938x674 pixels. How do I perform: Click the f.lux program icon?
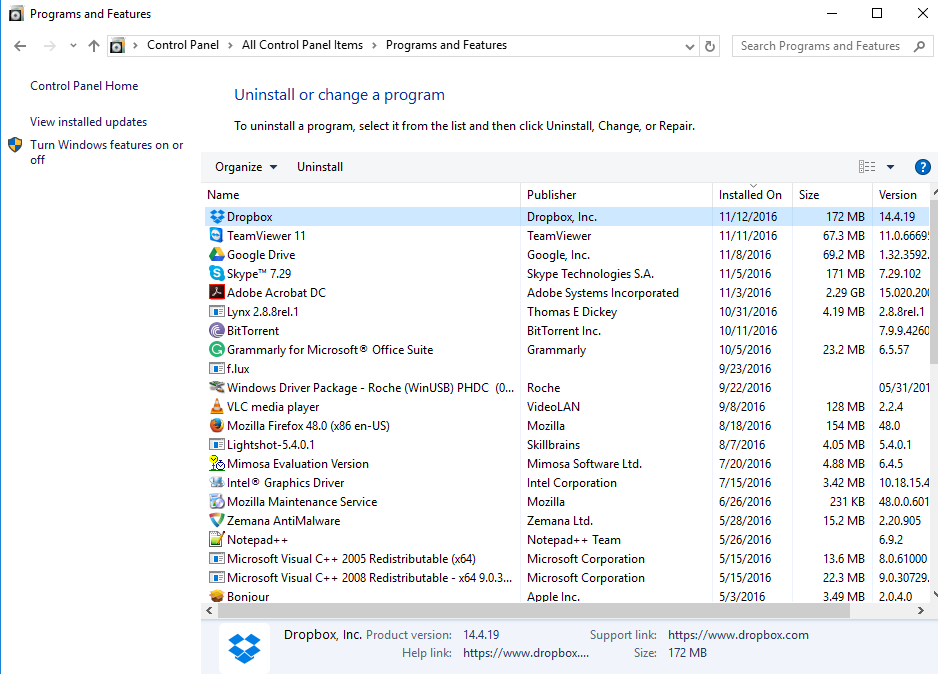click(x=217, y=368)
